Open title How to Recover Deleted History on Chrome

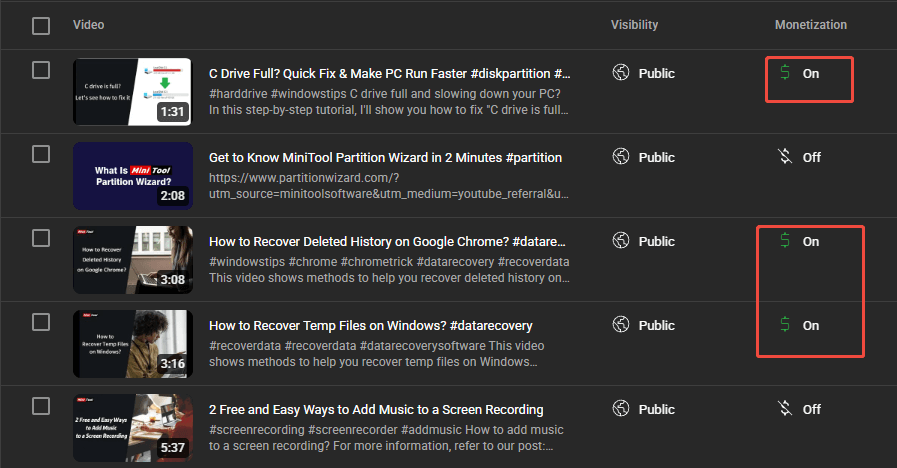point(387,242)
